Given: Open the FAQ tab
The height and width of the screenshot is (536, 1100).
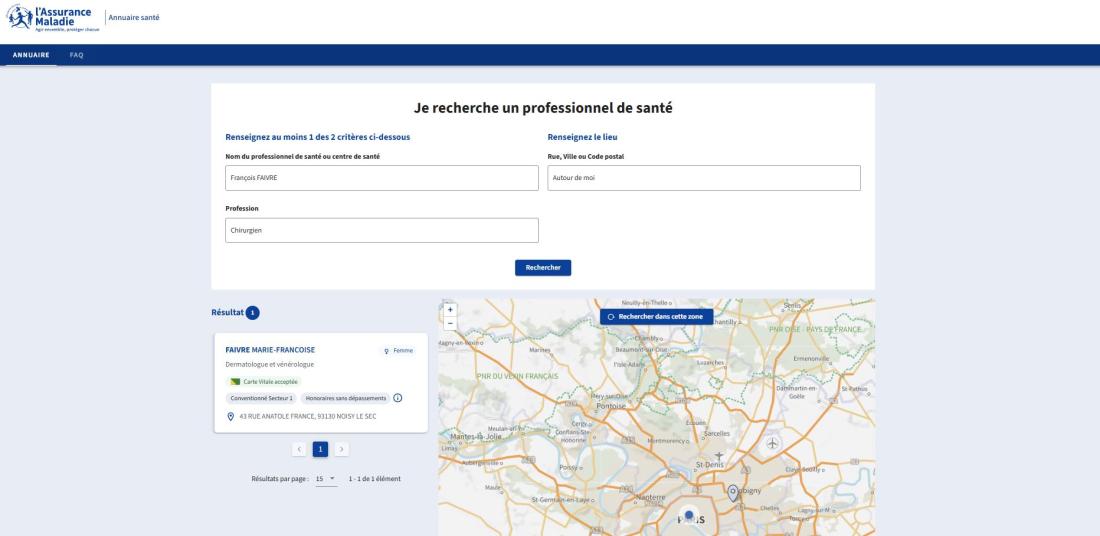Looking at the screenshot, I should (76, 54).
